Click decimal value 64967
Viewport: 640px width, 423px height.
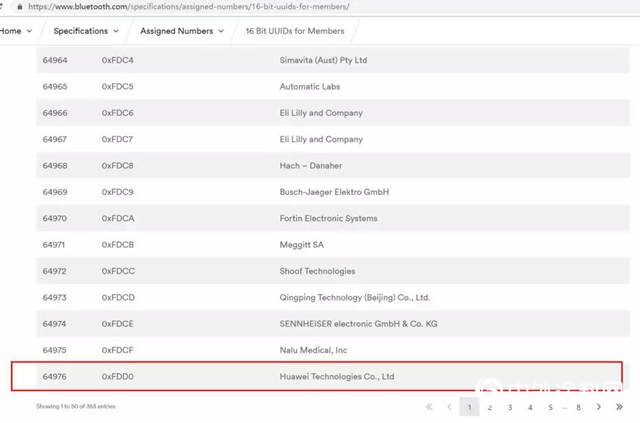[55, 139]
